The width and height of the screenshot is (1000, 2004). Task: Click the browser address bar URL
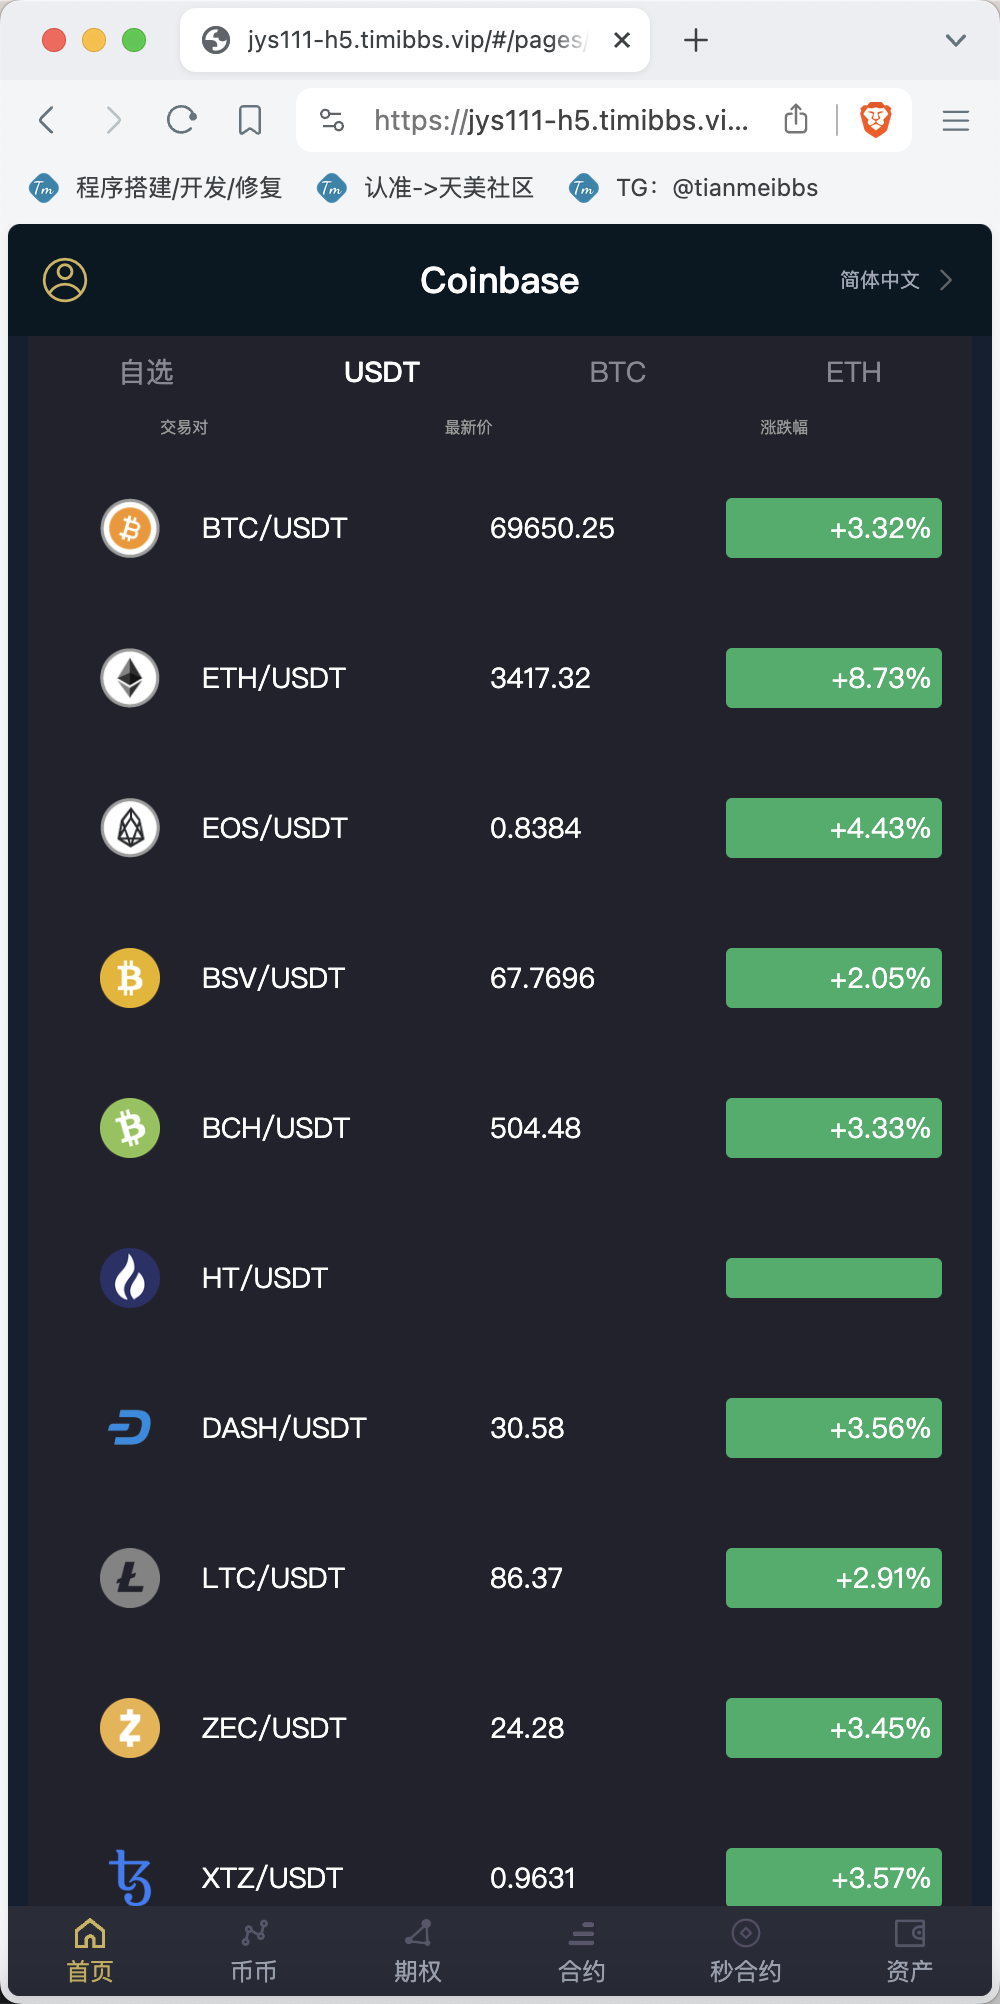560,121
